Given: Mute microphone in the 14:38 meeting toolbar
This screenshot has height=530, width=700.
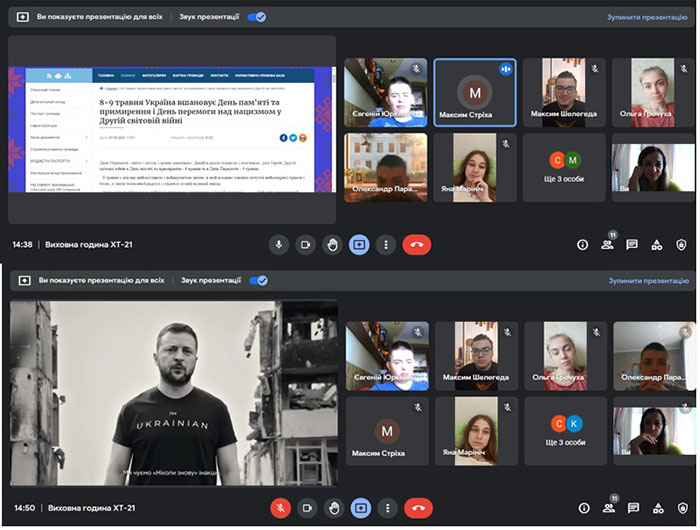Looking at the screenshot, I should [280, 244].
